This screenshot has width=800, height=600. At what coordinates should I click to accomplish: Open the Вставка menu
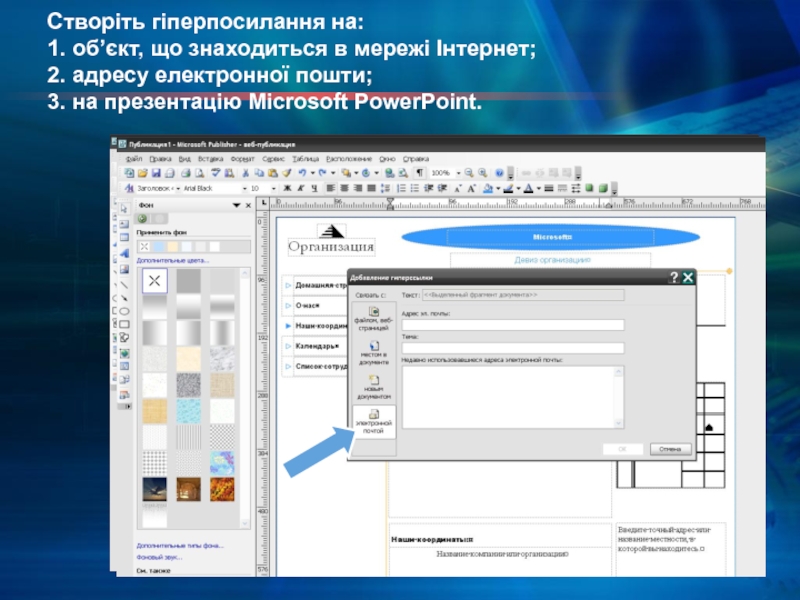point(210,159)
